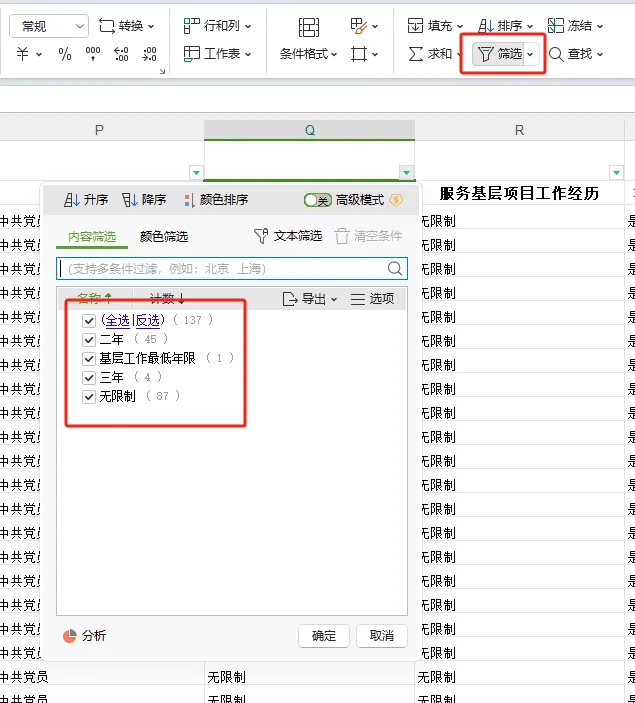
Task: Uncheck 基层工作最低年限 checkbox
Action: point(89,359)
